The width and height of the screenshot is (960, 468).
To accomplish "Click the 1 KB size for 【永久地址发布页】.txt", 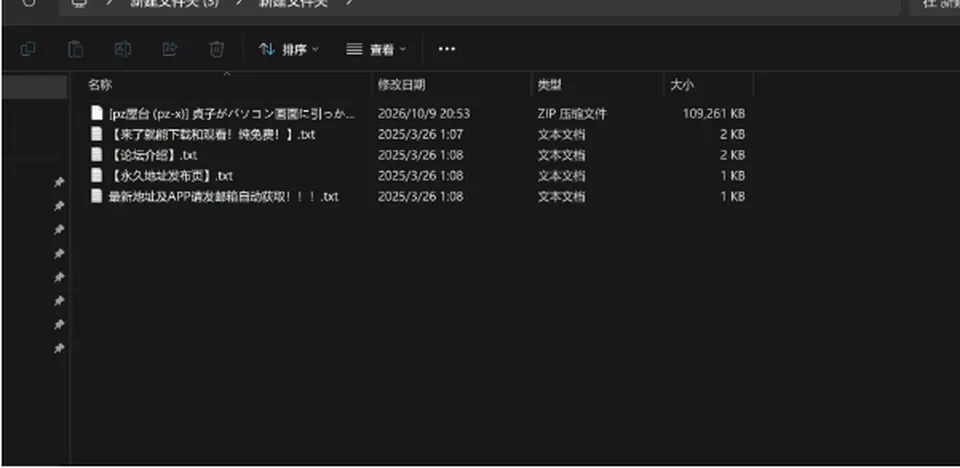I will click(733, 176).
